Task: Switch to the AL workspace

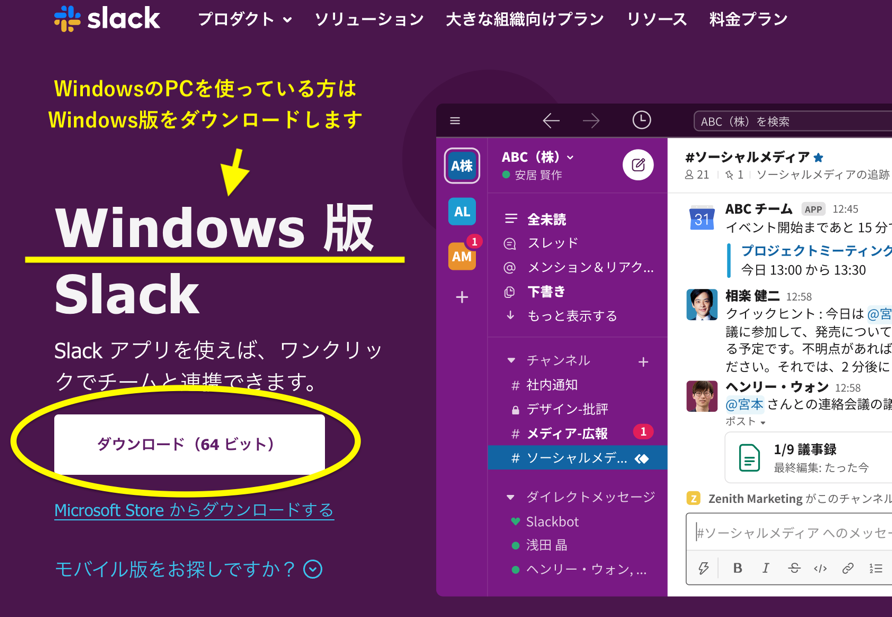Action: coord(462,212)
